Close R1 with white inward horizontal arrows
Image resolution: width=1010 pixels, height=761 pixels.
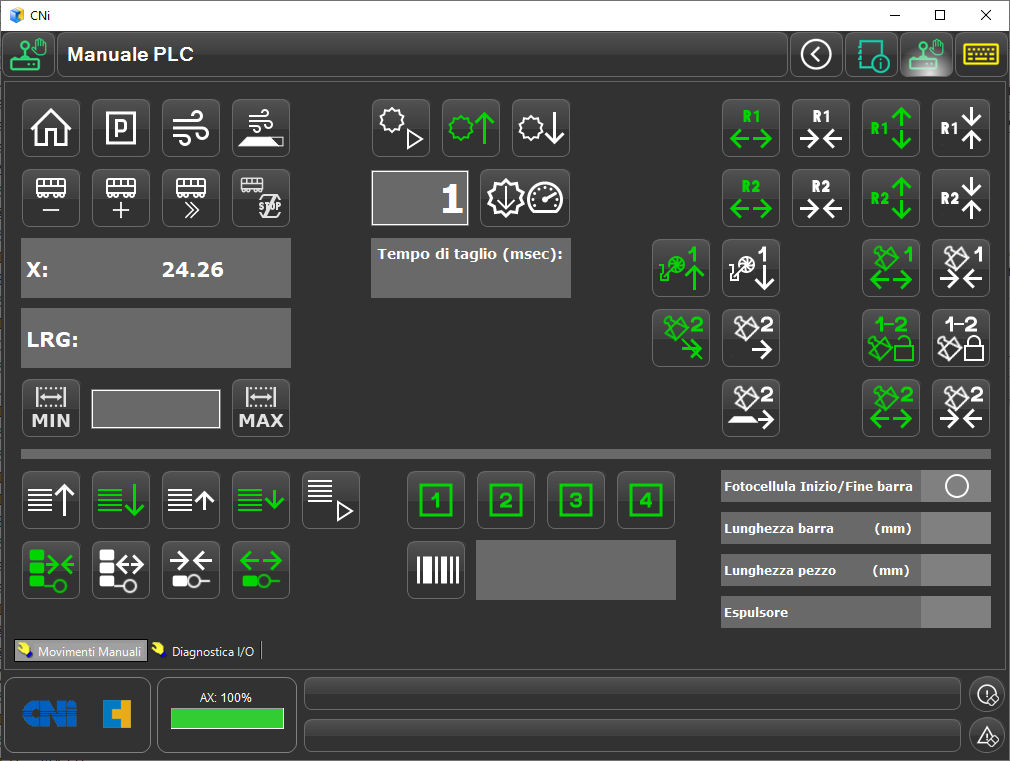coord(821,128)
